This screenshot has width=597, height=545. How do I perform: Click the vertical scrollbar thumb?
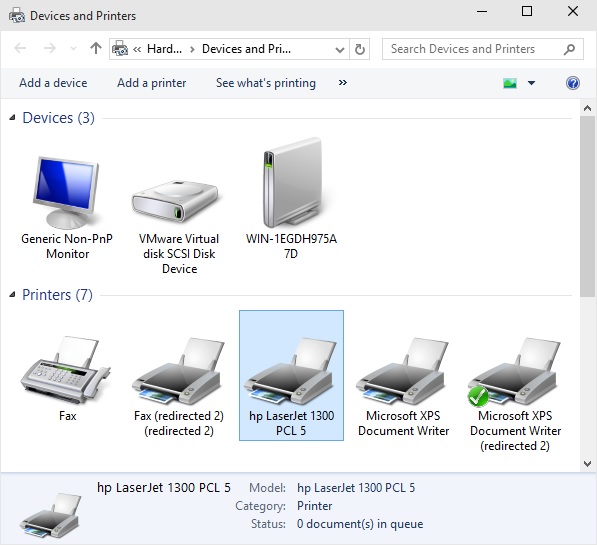click(587, 206)
